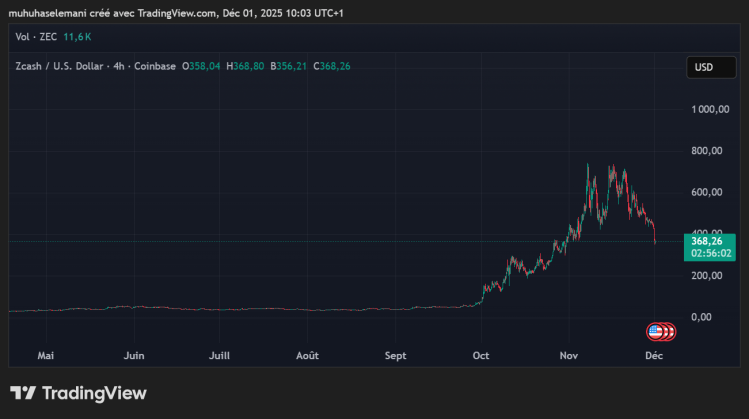
Task: Open the USD currency selector
Action: 711,67
